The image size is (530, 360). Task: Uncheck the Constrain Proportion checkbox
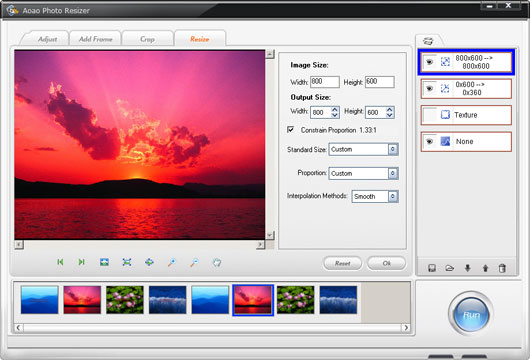pos(290,130)
